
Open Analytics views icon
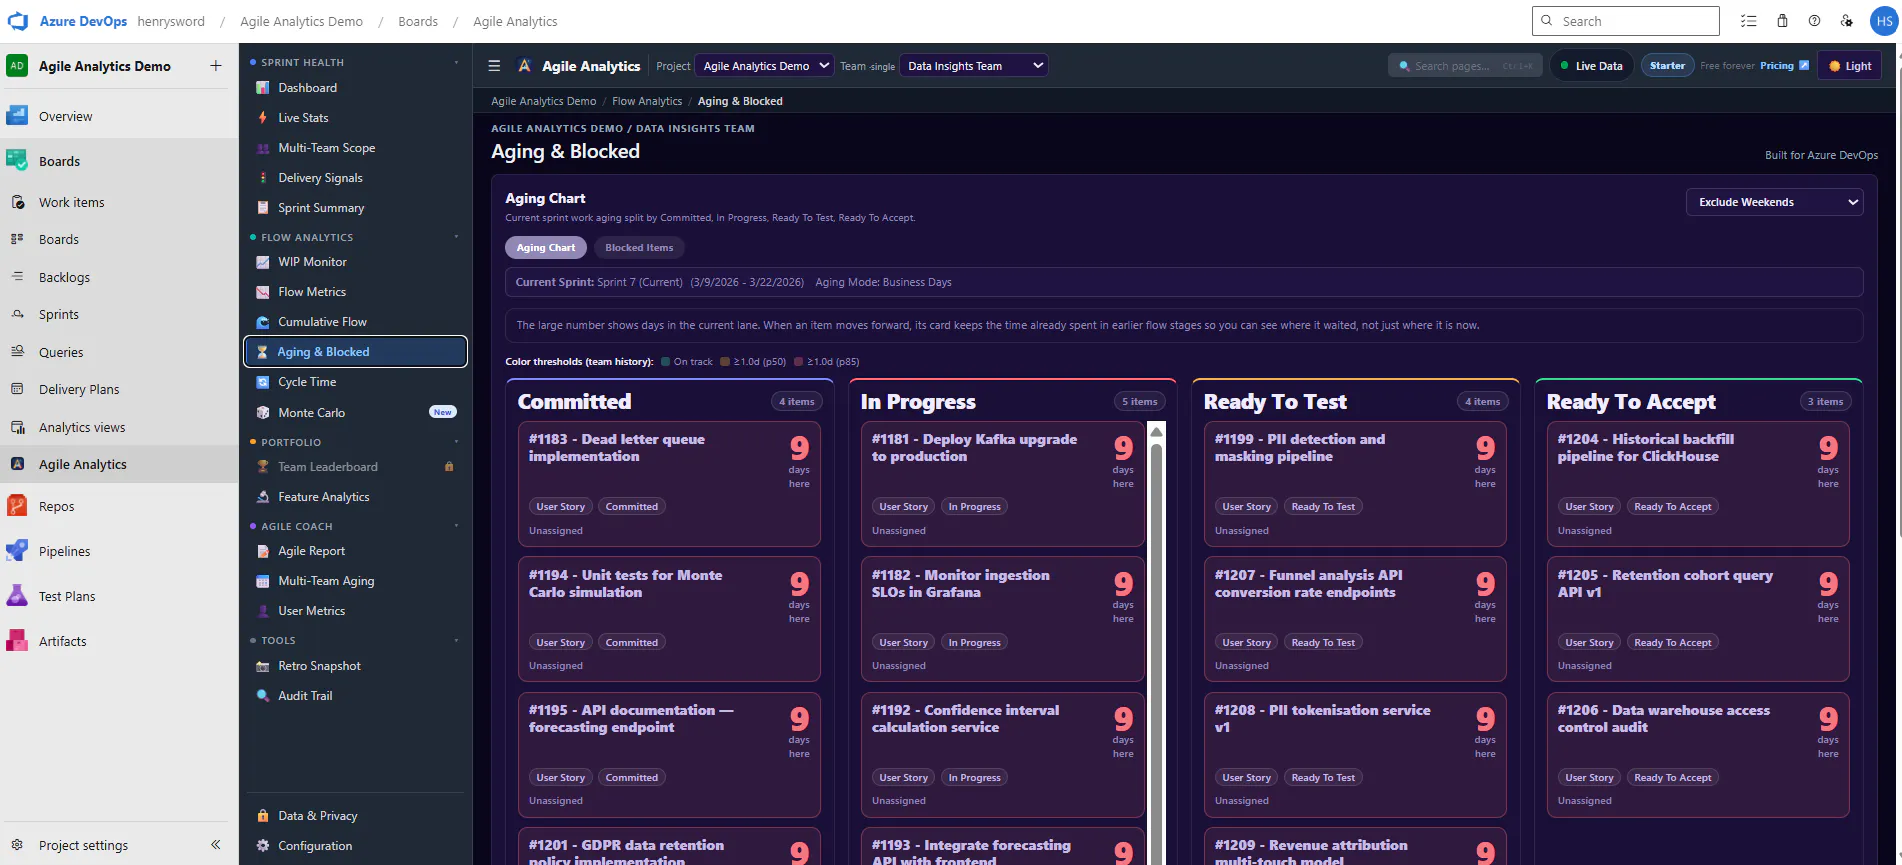(17, 427)
